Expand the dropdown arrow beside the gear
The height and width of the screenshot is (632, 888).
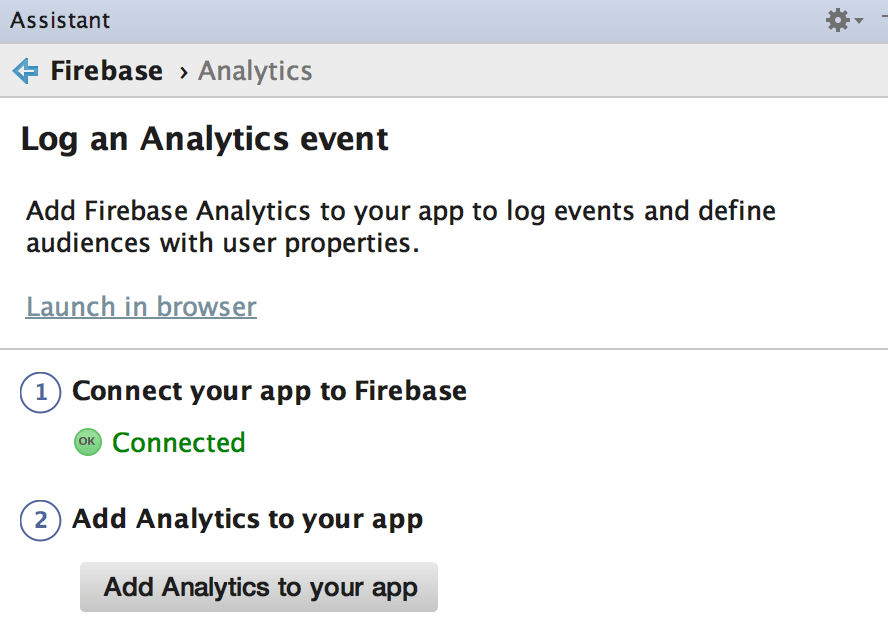click(x=859, y=20)
